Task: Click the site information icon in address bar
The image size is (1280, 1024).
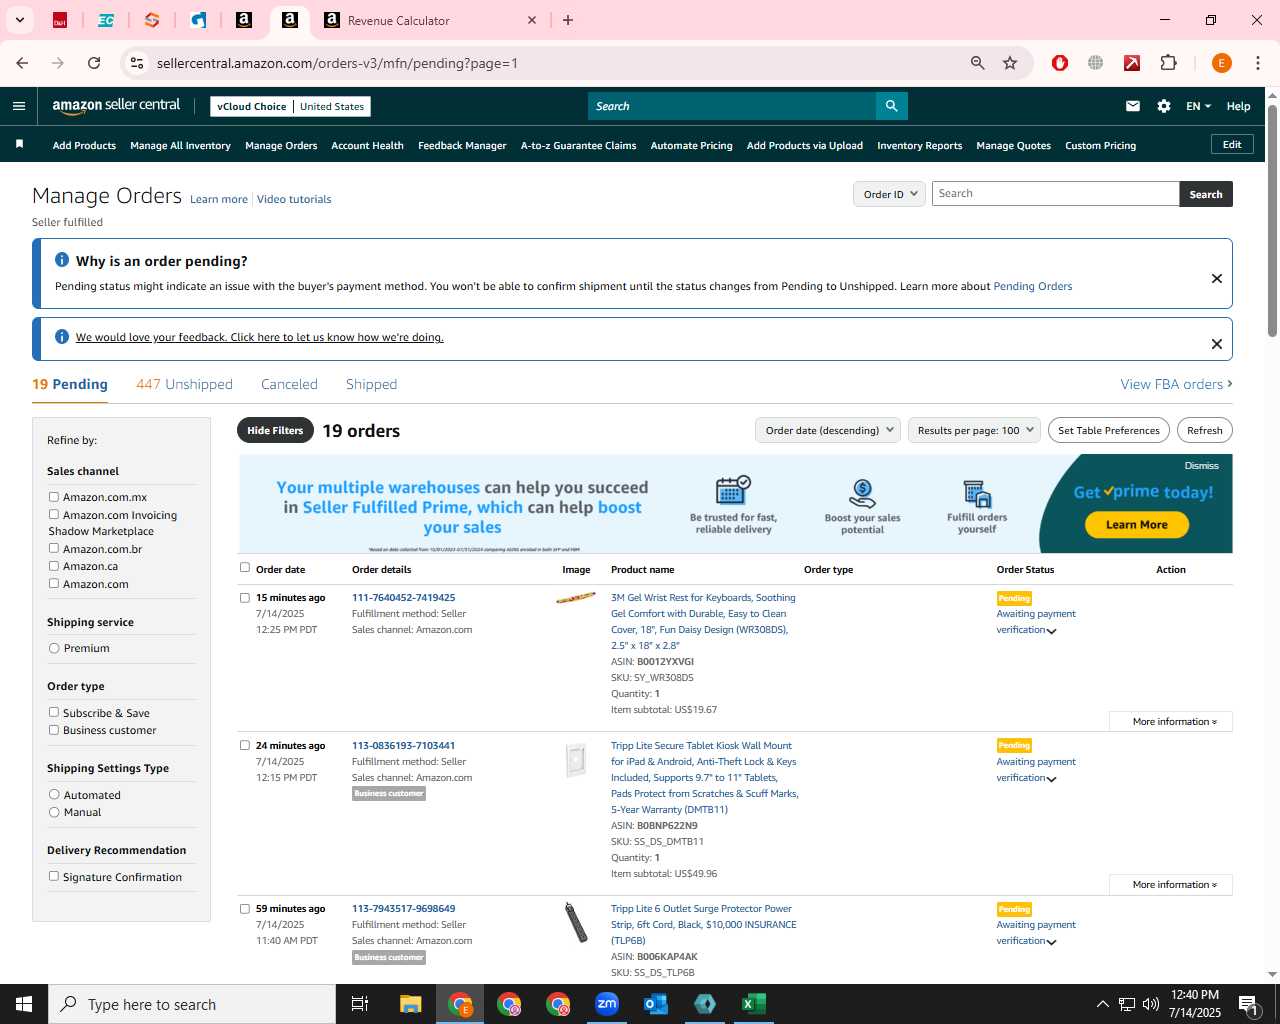Action: tap(137, 63)
